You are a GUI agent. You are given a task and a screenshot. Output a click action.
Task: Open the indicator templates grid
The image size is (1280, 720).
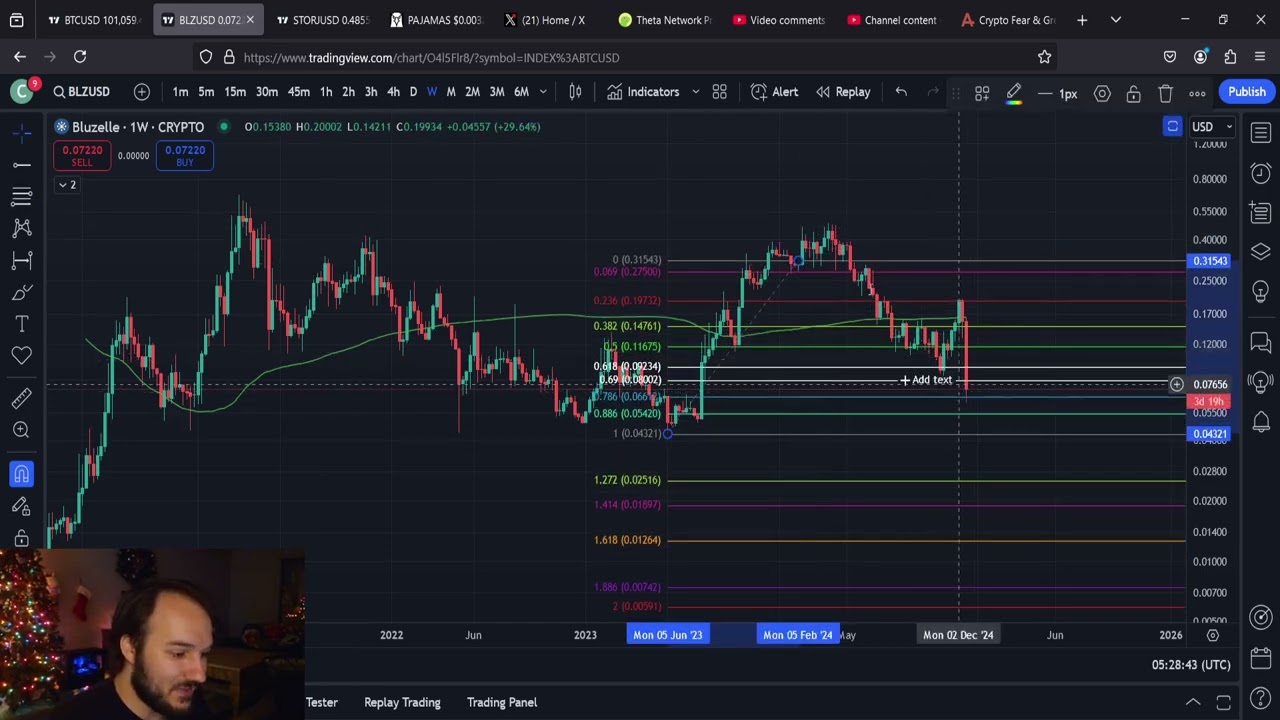719,92
